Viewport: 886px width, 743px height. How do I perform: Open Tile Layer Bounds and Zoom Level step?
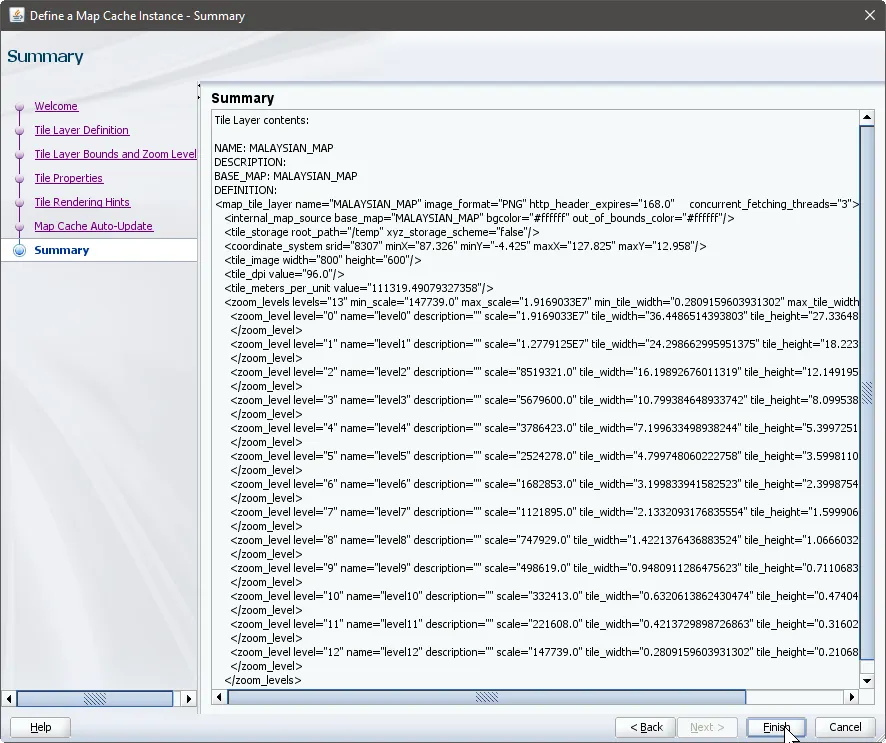coord(115,154)
